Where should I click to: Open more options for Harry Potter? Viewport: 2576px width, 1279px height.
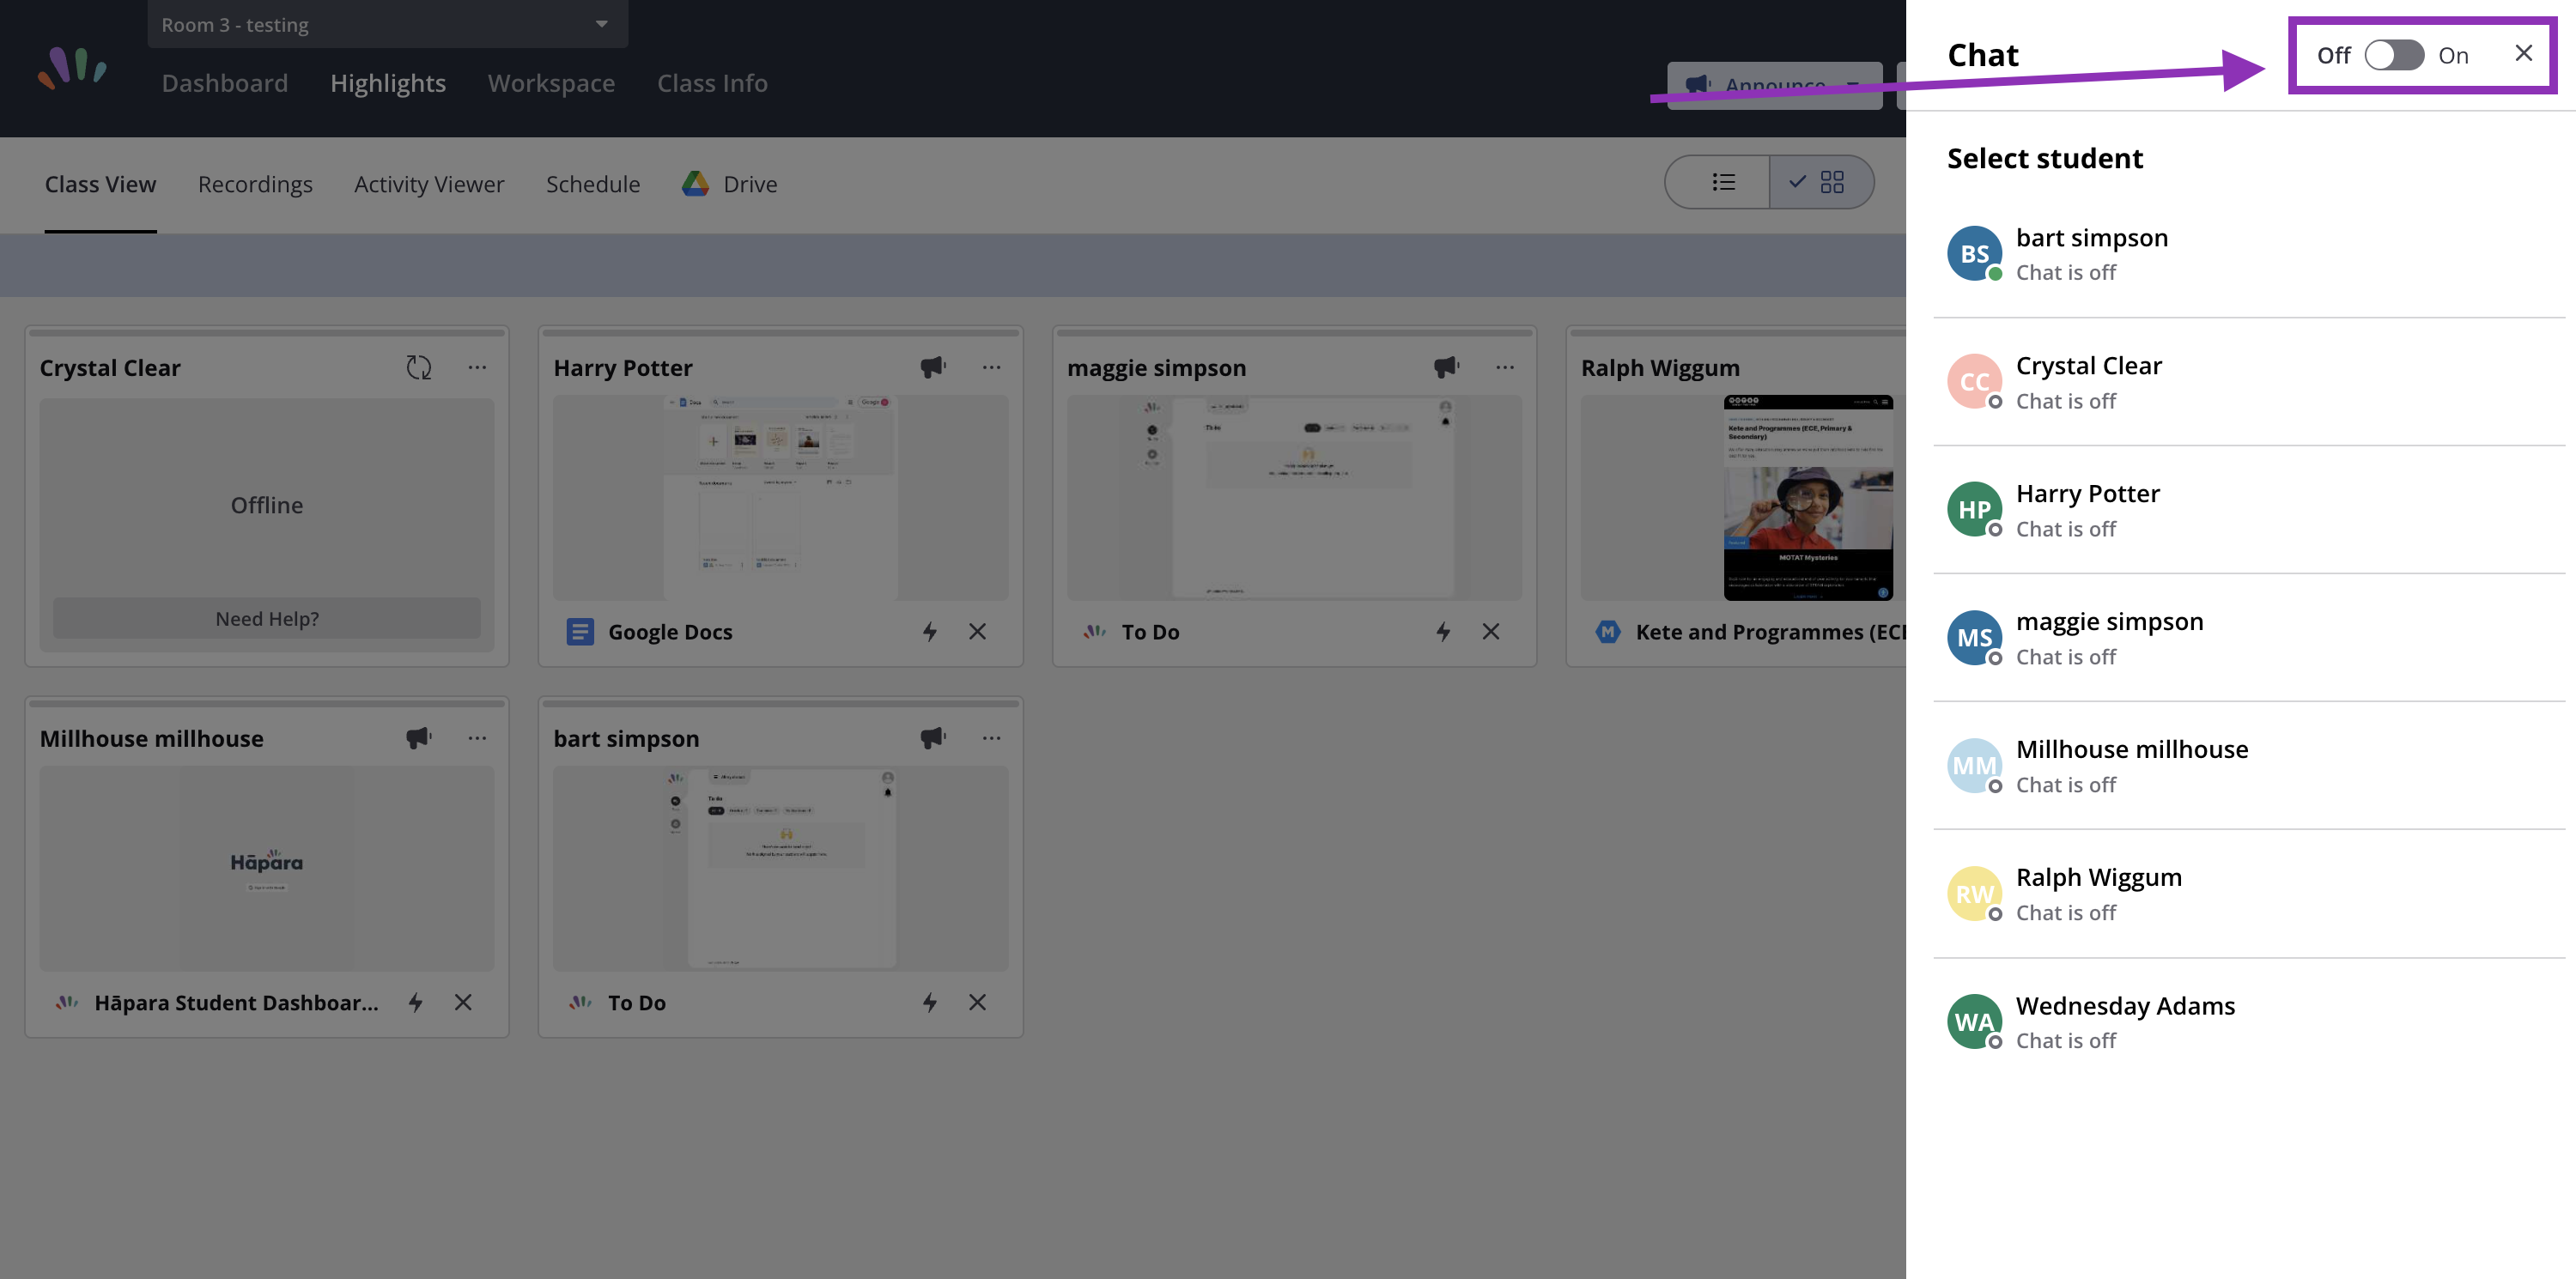coord(991,367)
